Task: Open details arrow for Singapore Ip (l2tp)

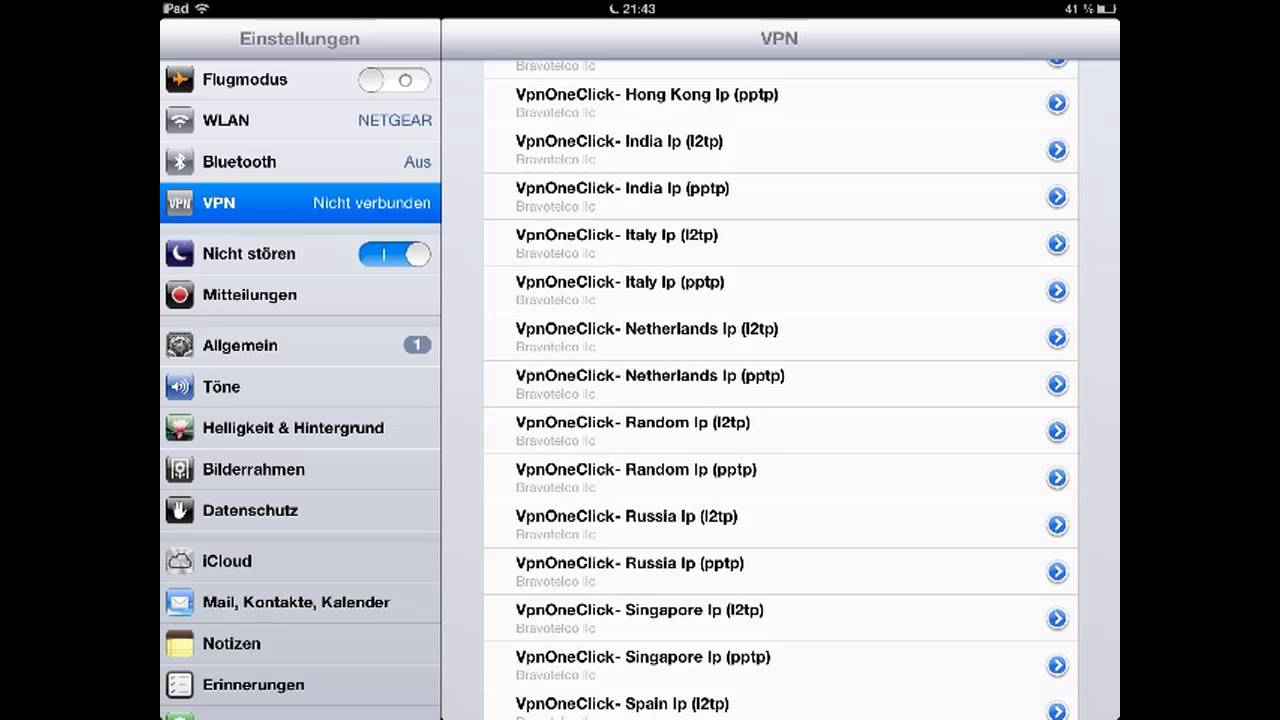Action: (x=1057, y=619)
